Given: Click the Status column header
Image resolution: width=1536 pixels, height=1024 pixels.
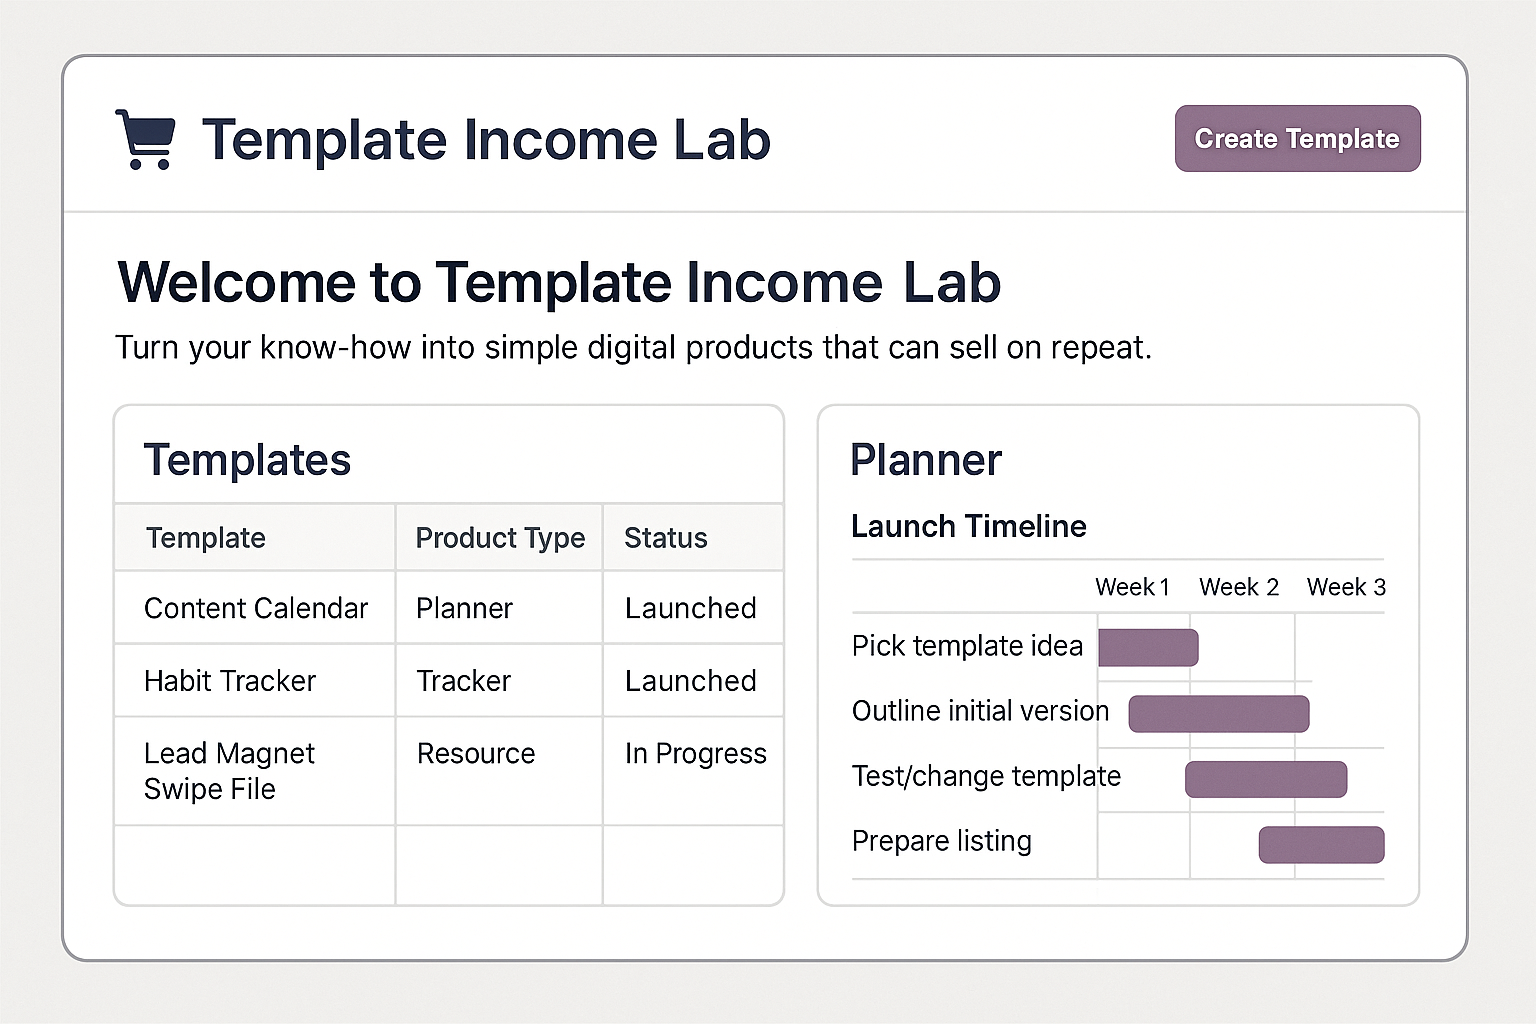Looking at the screenshot, I should [x=665, y=537].
